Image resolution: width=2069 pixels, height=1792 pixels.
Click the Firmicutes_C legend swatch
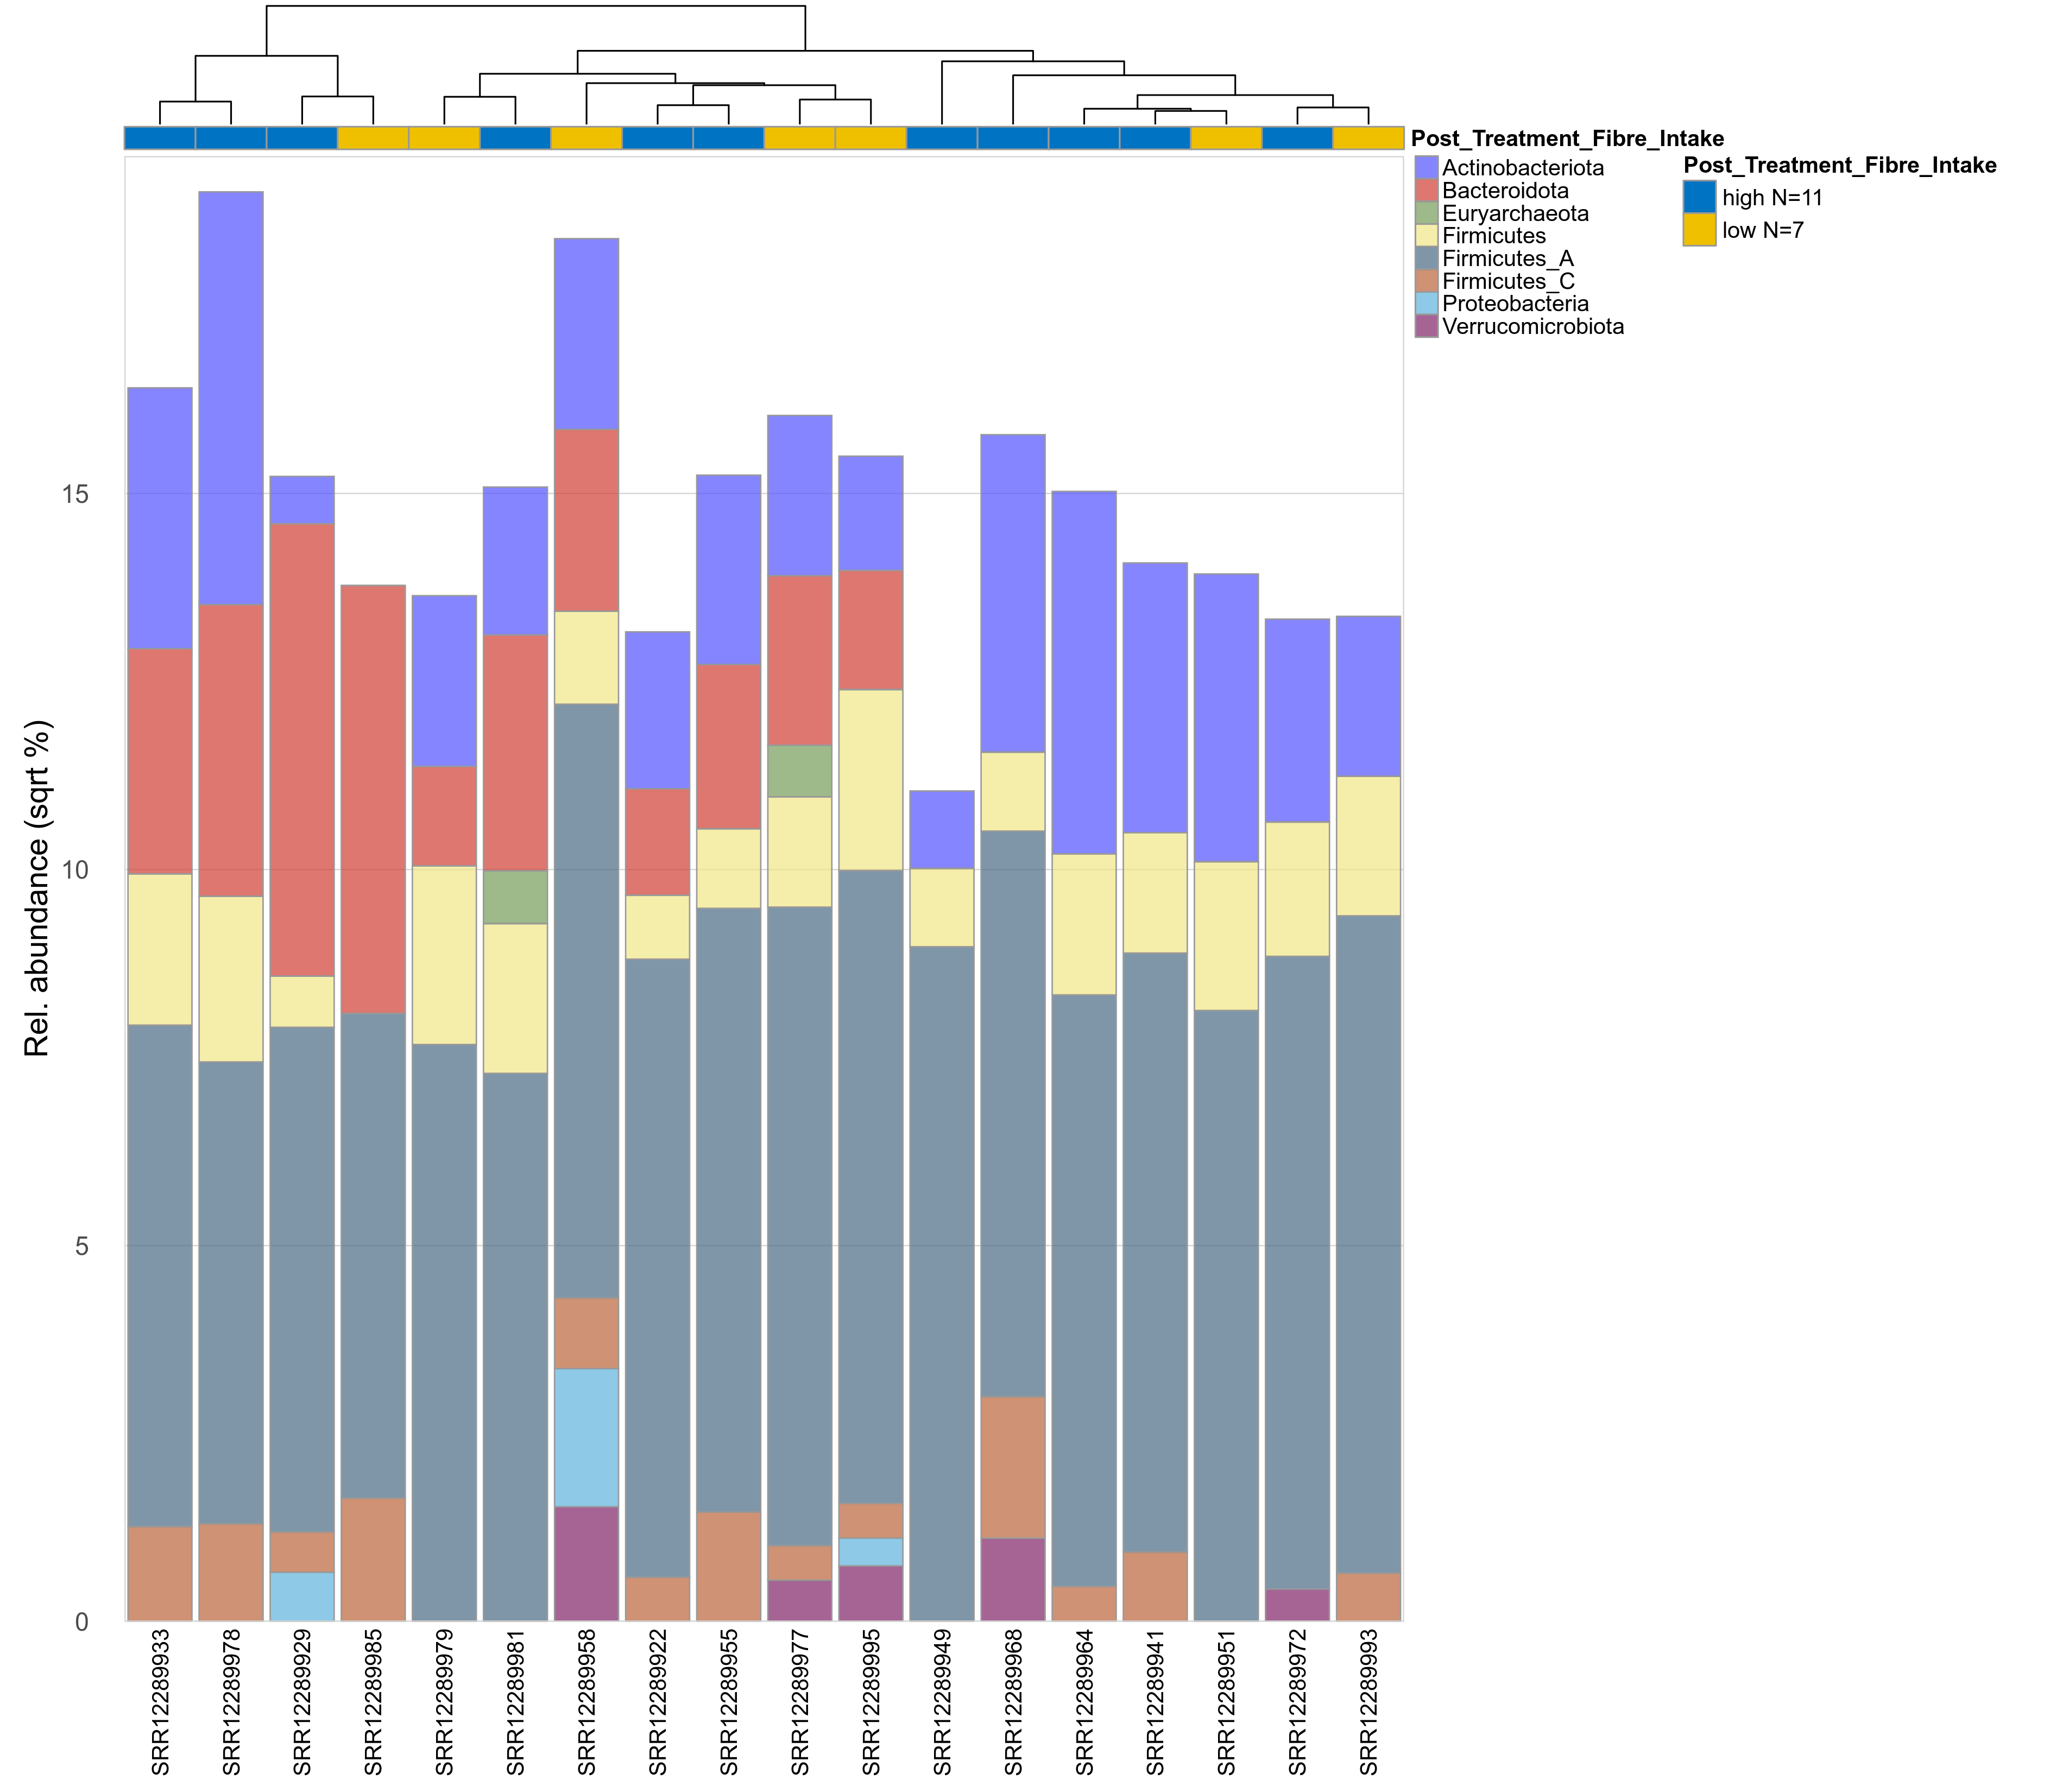[x=1426, y=281]
